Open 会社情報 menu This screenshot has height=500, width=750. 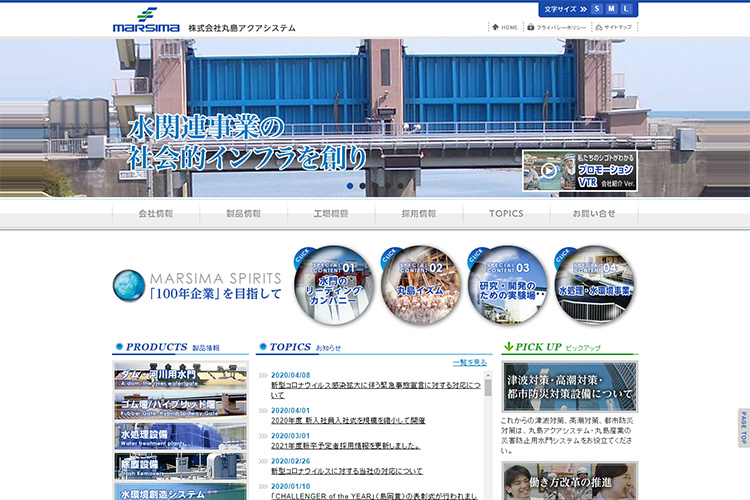[156, 213]
